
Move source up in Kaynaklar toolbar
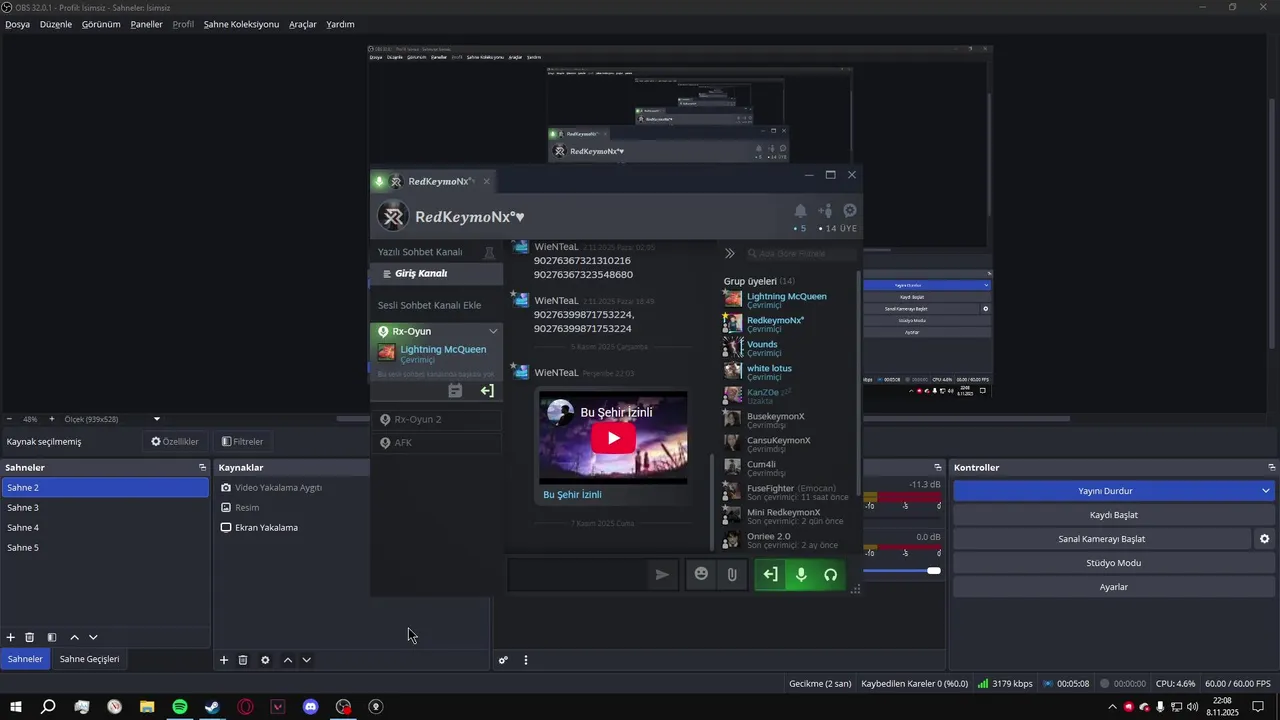tap(288, 660)
